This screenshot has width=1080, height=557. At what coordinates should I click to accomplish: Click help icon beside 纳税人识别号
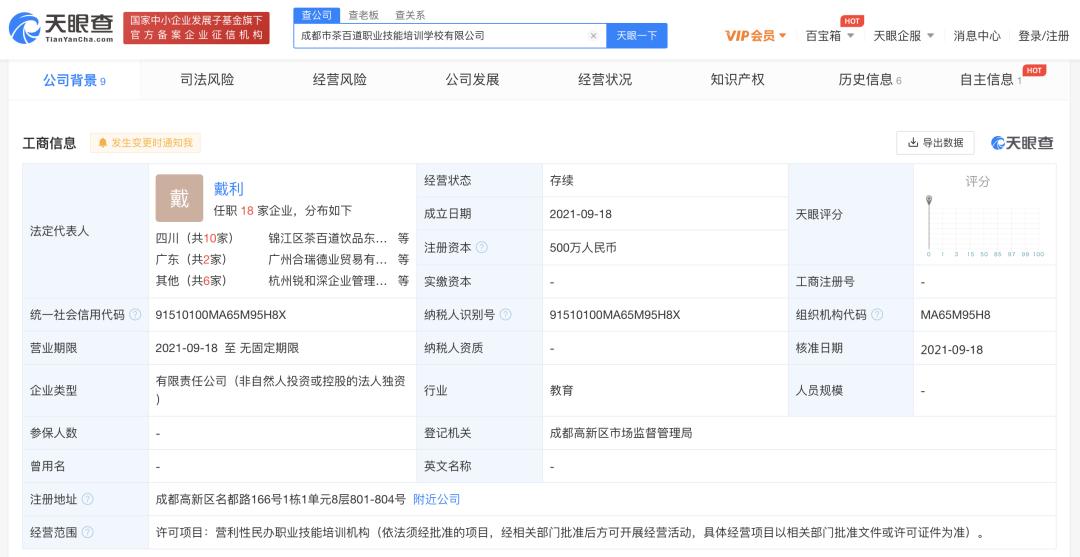tap(505, 315)
